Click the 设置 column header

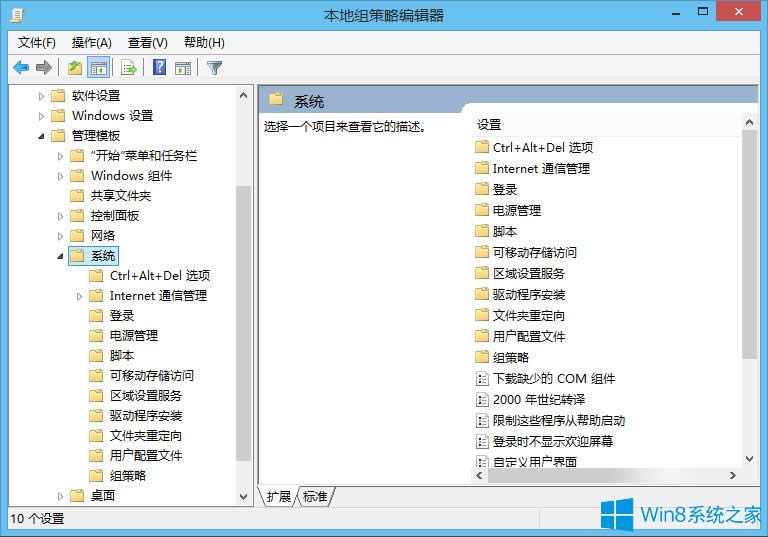click(x=489, y=125)
